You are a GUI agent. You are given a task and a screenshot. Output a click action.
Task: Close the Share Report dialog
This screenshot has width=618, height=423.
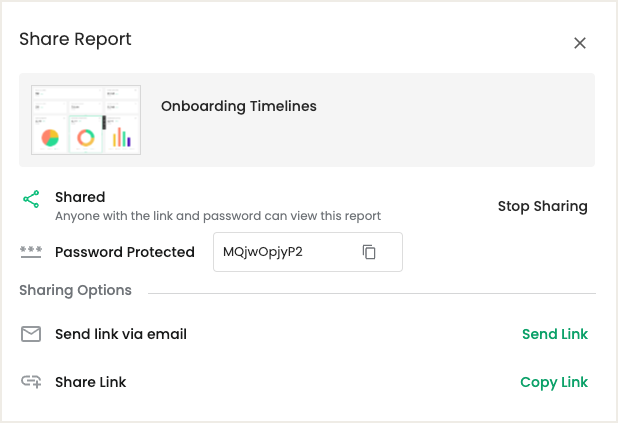click(x=580, y=43)
